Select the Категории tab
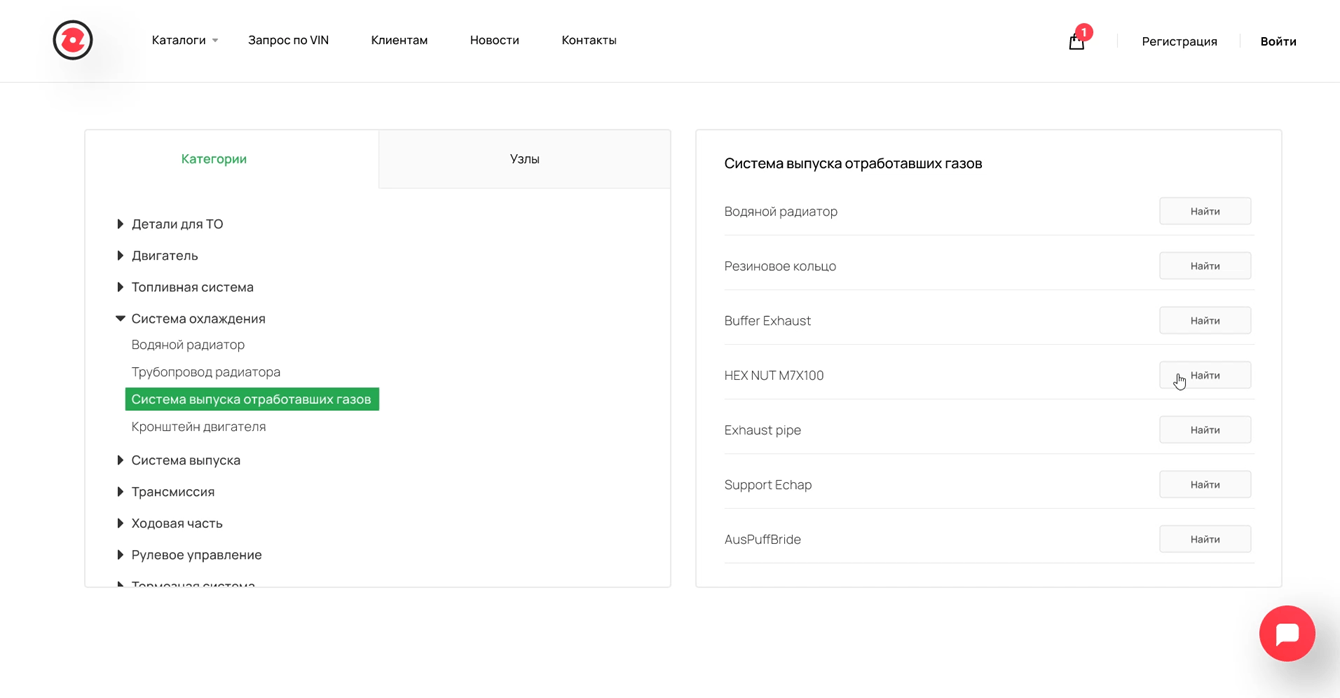This screenshot has width=1340, height=698. pos(214,159)
